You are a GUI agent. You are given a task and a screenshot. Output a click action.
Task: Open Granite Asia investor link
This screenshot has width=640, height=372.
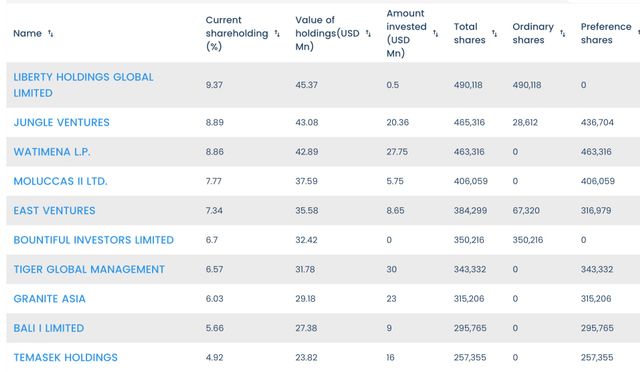coord(49,299)
